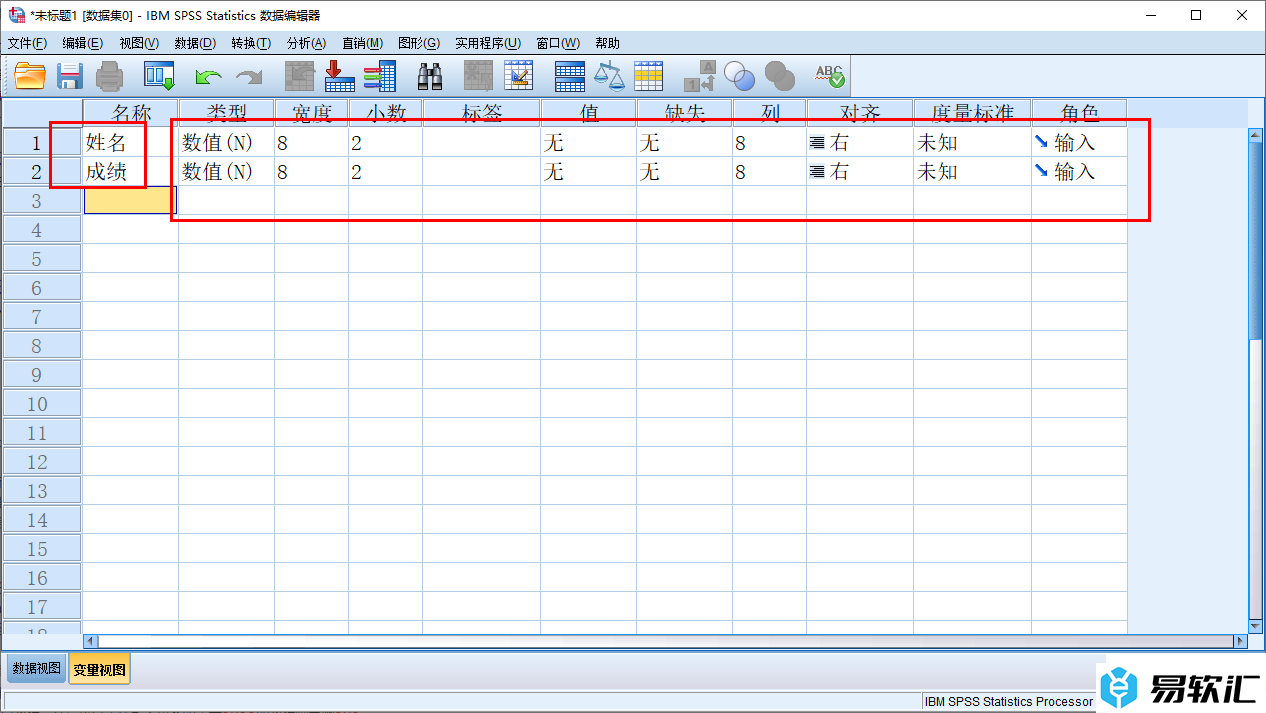The height and width of the screenshot is (713, 1266).
Task: Open the Variables information icon
Action: coord(380,76)
